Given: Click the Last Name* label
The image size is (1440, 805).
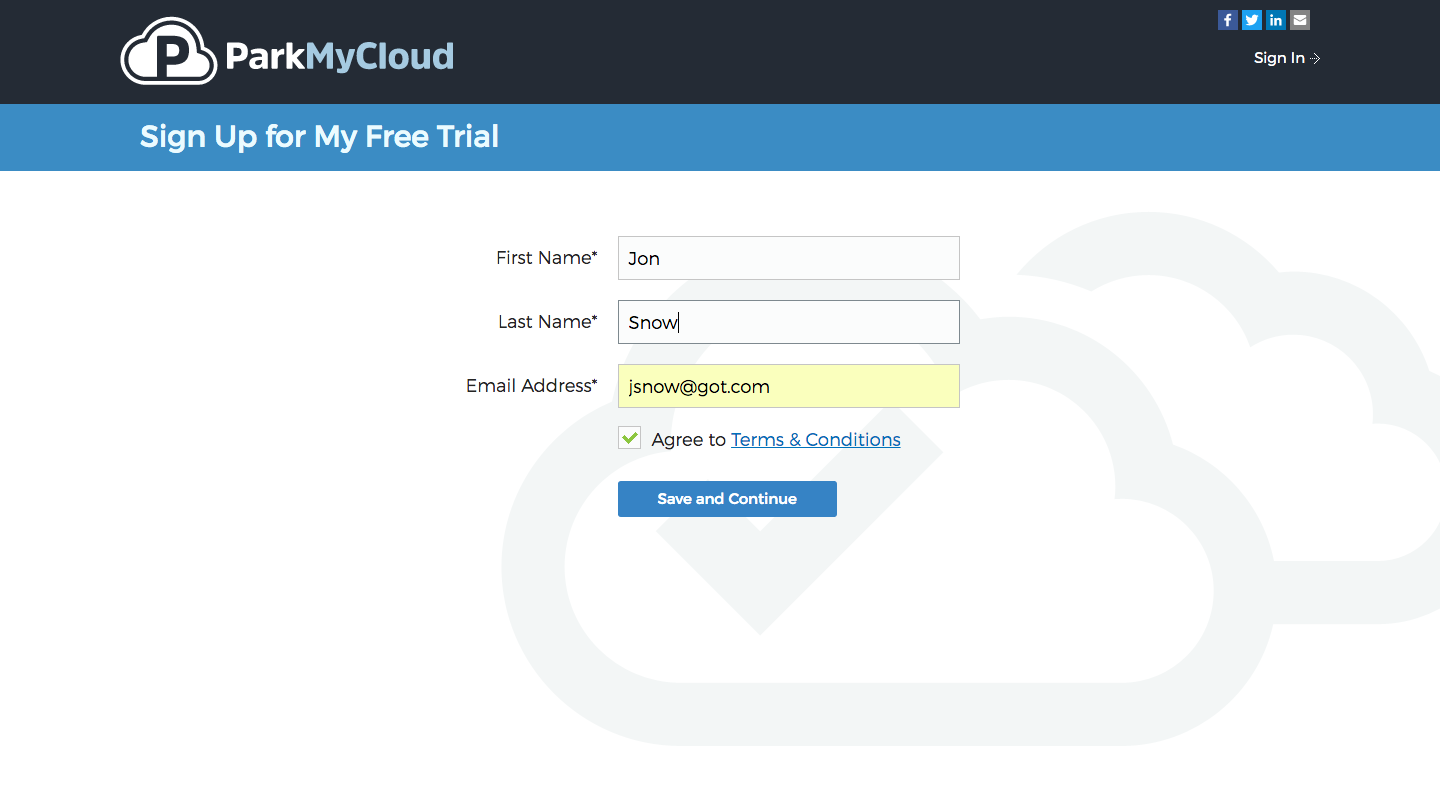Looking at the screenshot, I should (x=547, y=322).
